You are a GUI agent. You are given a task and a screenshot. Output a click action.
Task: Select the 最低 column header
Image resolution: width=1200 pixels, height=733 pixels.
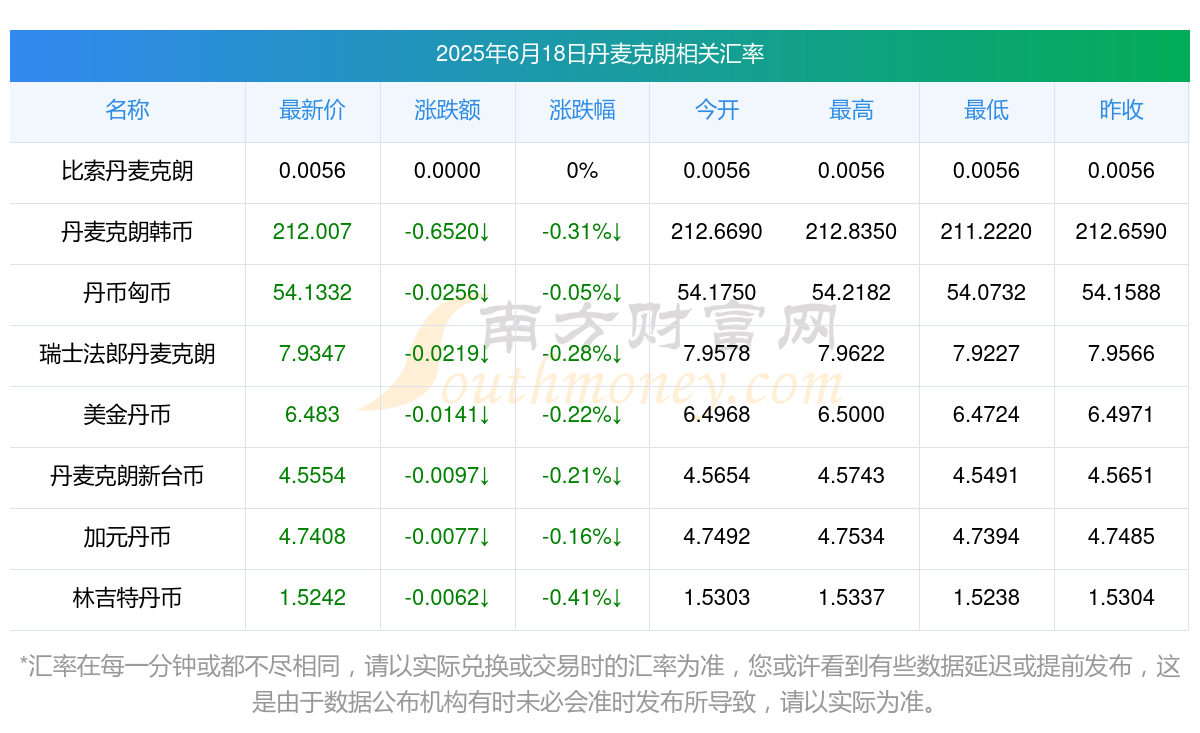986,110
